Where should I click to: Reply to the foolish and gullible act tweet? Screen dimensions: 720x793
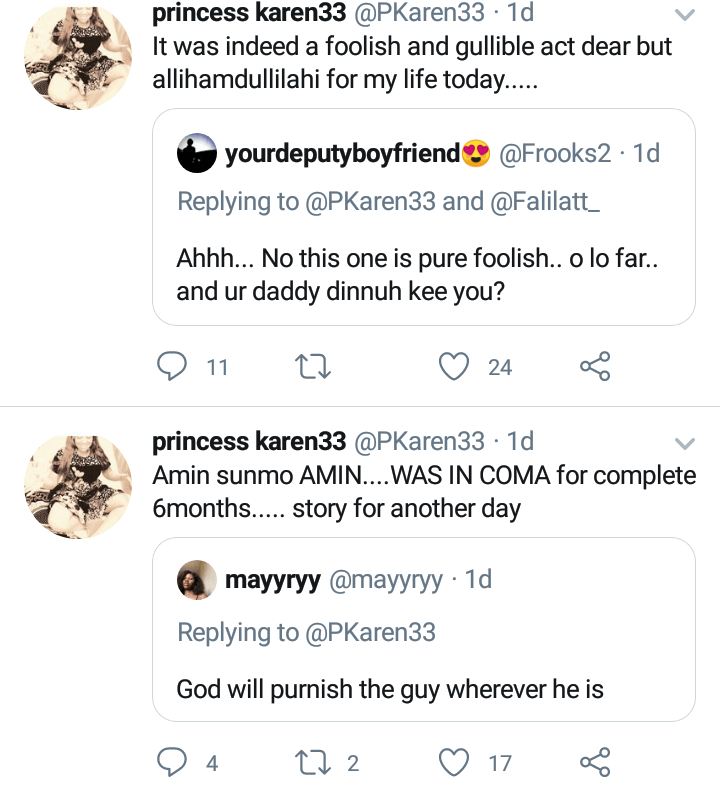[173, 367]
